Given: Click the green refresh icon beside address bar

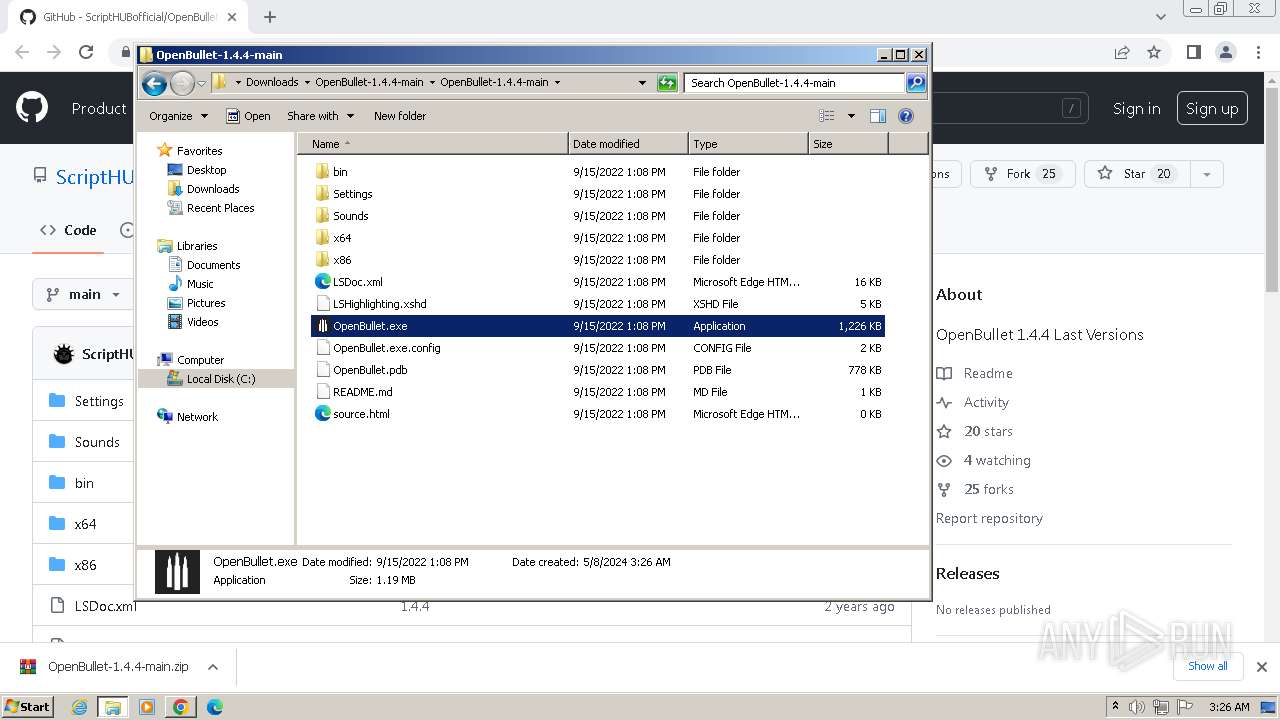Looking at the screenshot, I should pyautogui.click(x=667, y=83).
